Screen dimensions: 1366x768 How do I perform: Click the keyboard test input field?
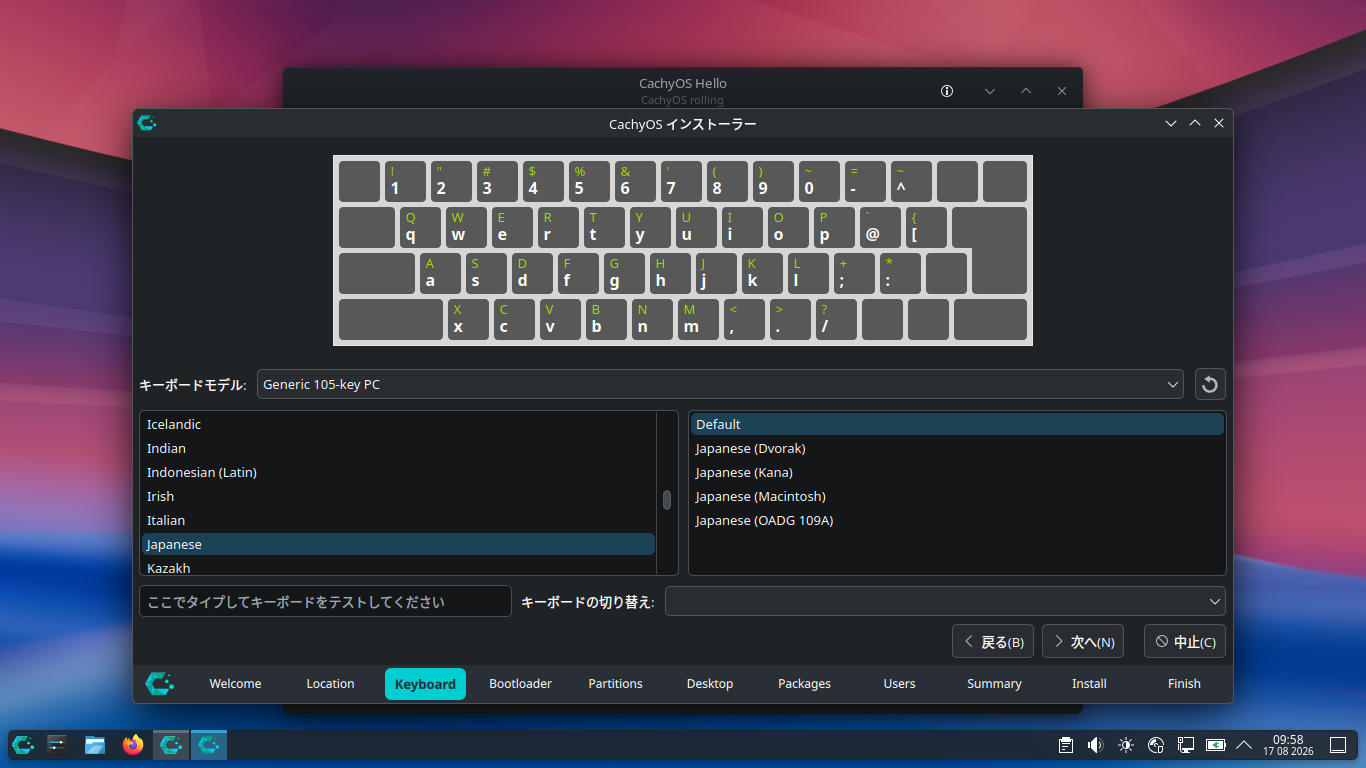click(325, 601)
